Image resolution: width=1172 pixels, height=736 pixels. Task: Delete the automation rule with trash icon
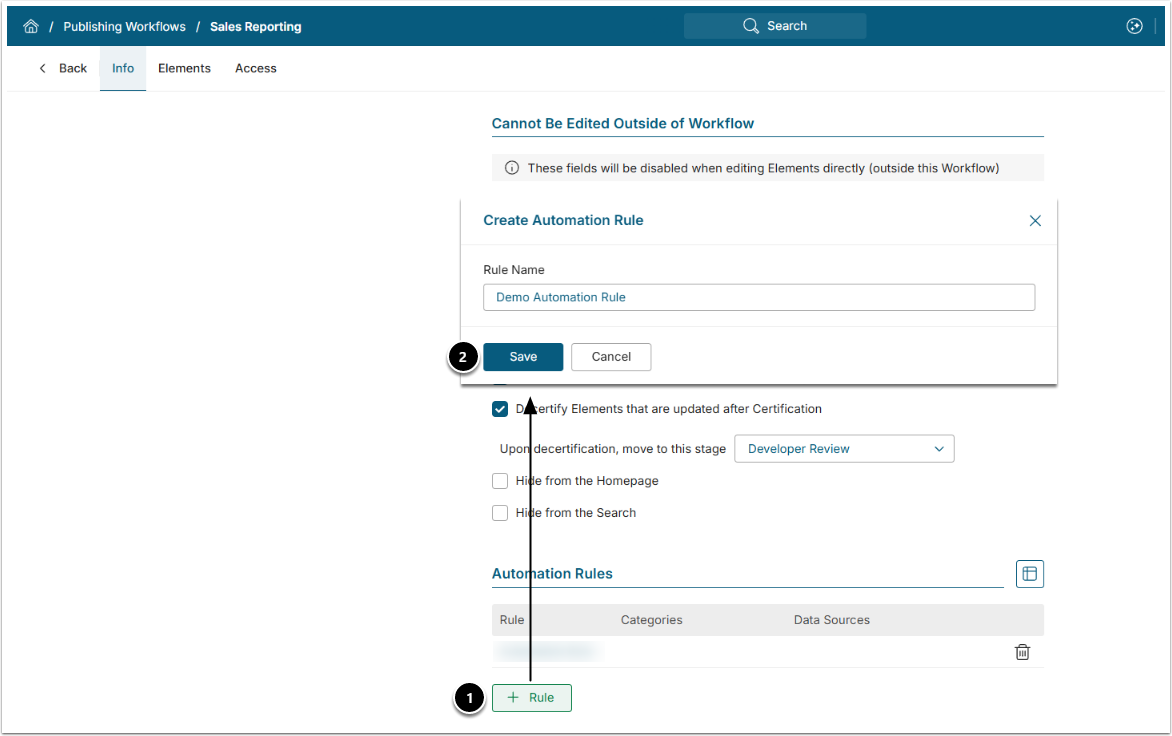[1022, 652]
